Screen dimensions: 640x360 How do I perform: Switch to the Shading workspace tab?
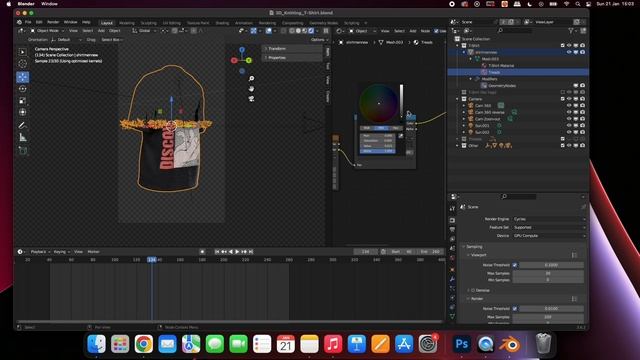tap(222, 23)
